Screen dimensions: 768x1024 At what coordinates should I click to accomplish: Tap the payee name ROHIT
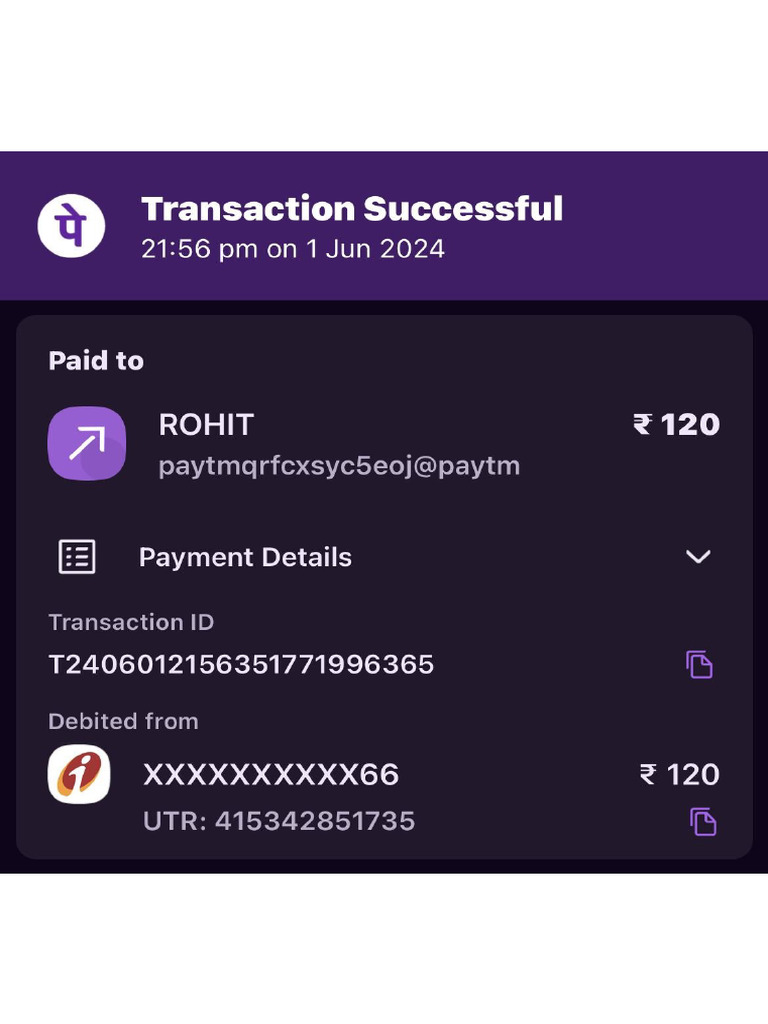pos(206,424)
